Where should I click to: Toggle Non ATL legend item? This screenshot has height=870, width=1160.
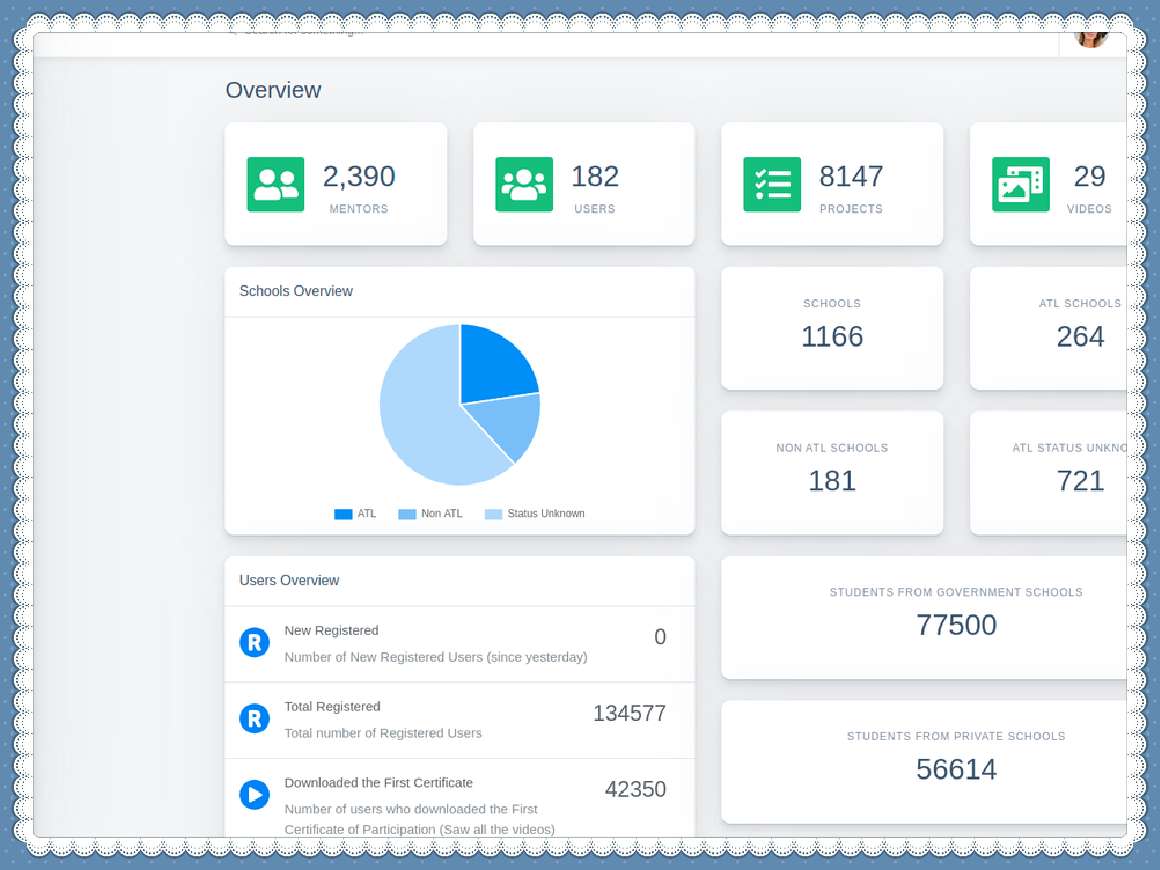coord(430,514)
